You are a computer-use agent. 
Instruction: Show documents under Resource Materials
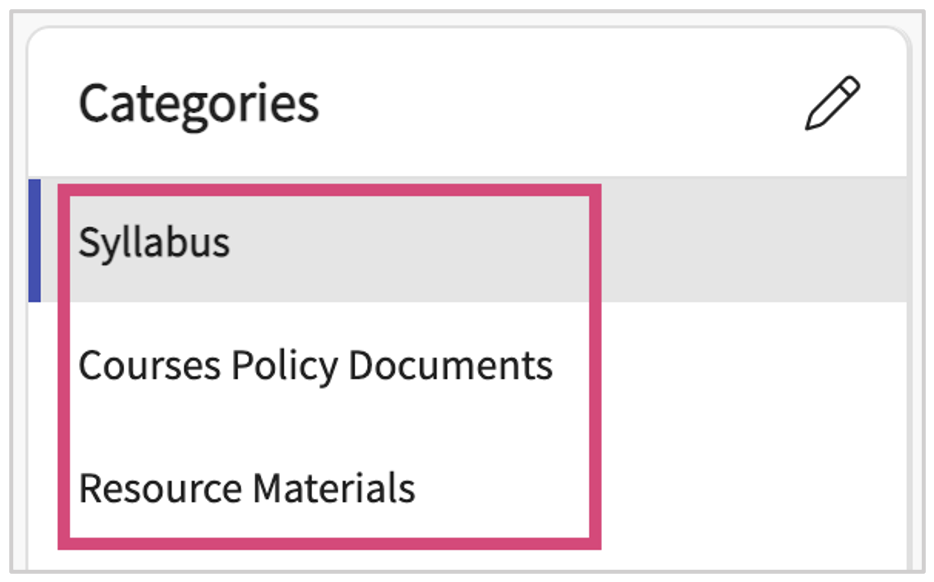[247, 489]
